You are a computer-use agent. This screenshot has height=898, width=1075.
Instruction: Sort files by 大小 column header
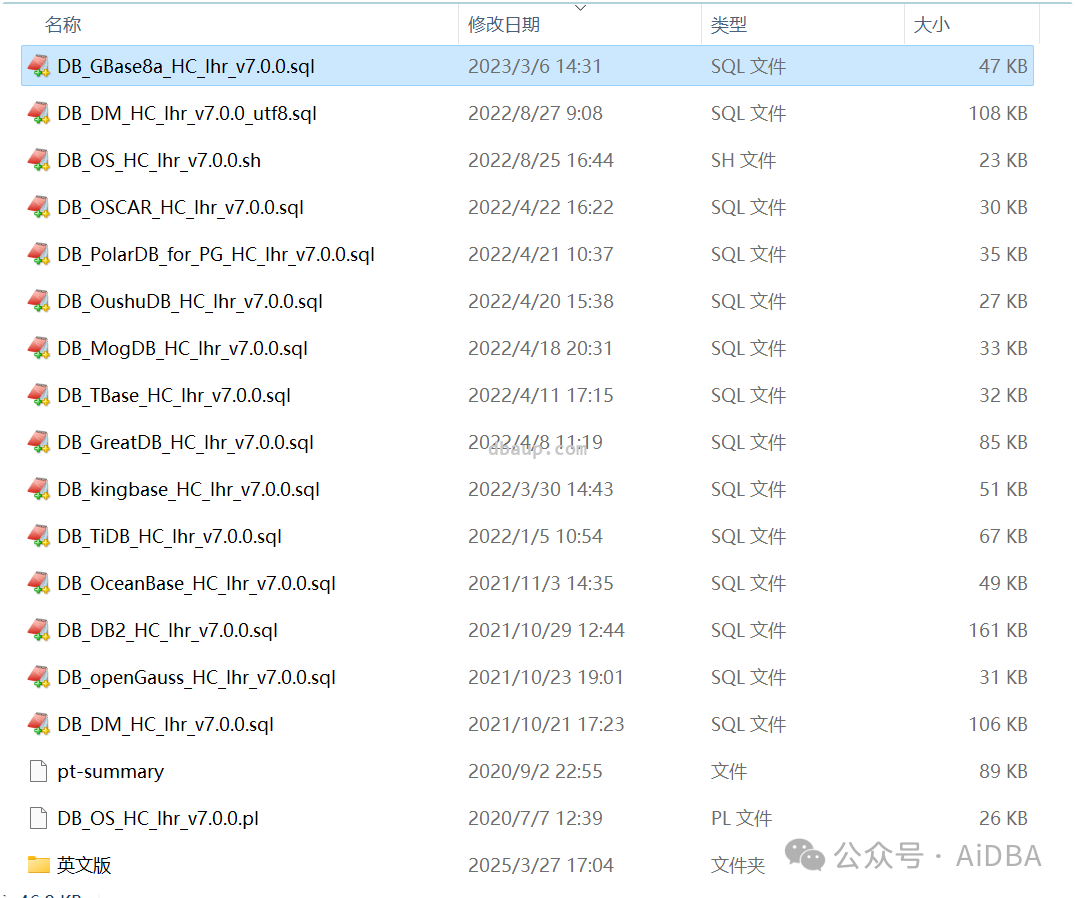click(932, 25)
